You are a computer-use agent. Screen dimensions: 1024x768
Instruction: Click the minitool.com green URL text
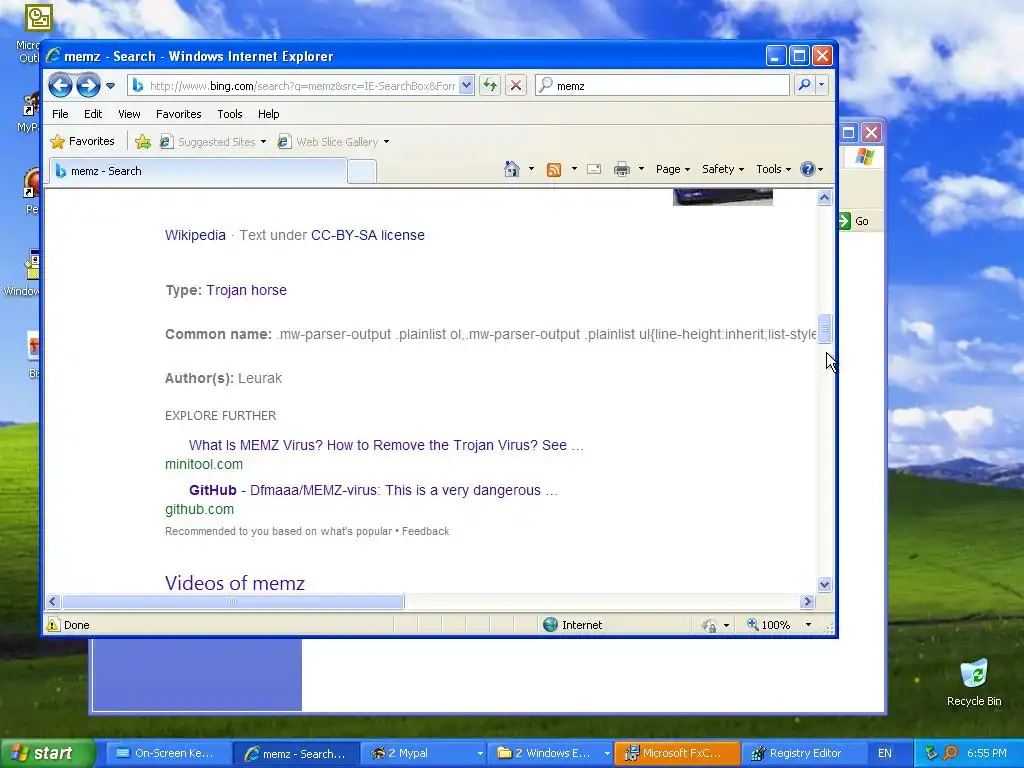pos(204,464)
